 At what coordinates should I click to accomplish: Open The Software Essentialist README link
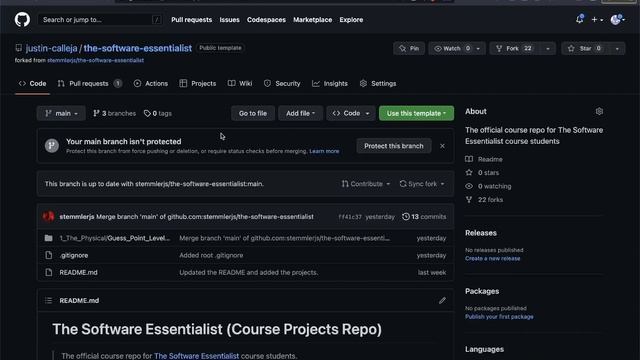point(196,356)
